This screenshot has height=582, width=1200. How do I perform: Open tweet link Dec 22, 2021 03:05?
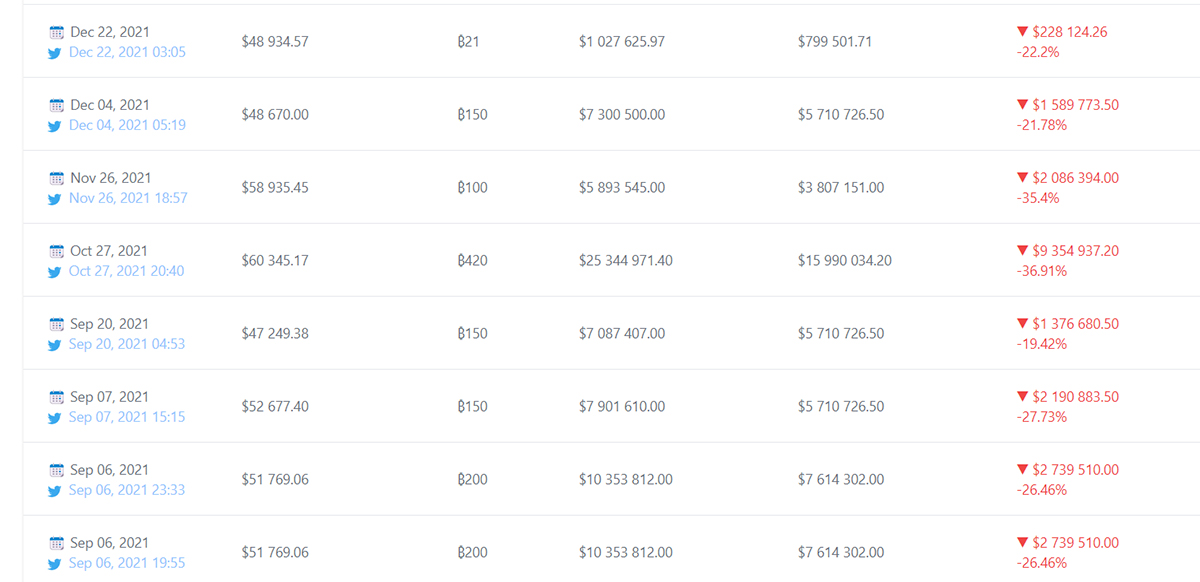[127, 52]
